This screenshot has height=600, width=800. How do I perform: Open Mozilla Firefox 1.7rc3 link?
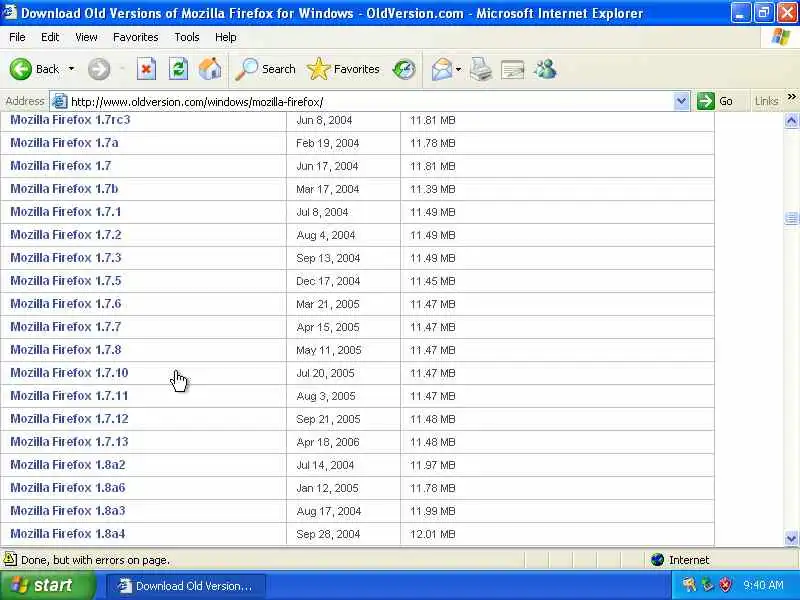click(x=70, y=120)
